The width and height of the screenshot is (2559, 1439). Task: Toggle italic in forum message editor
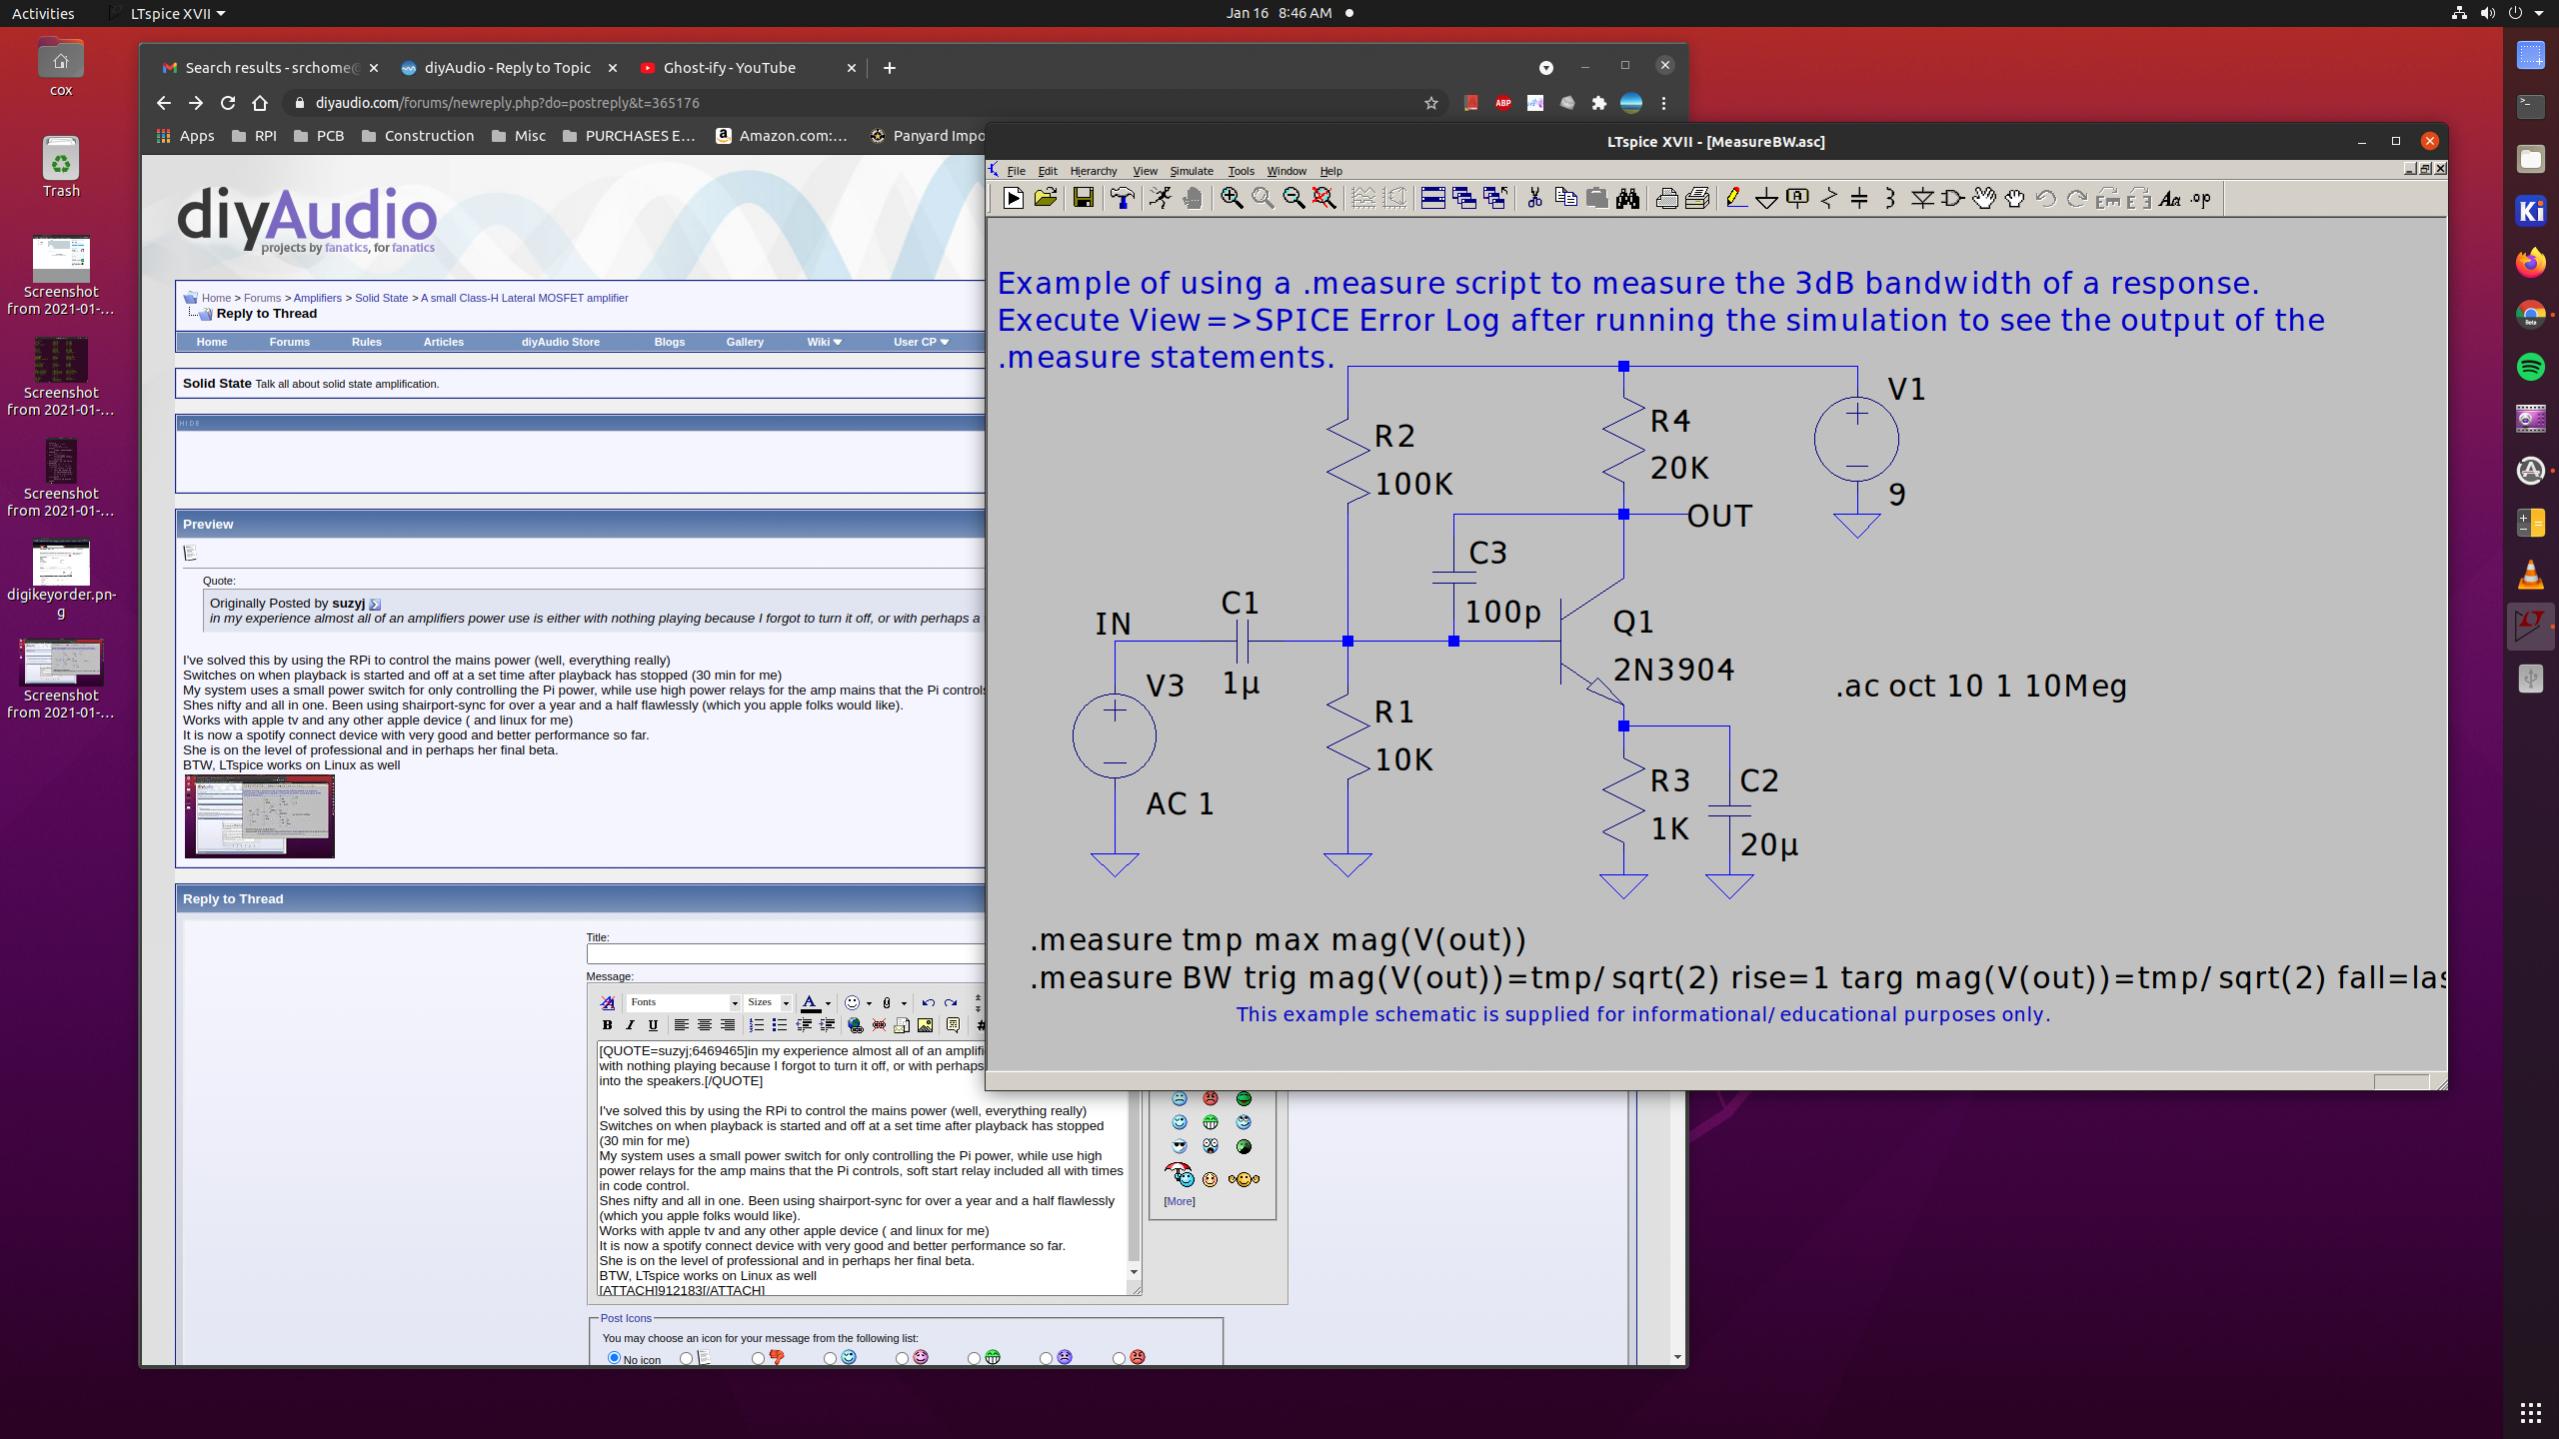point(630,1025)
